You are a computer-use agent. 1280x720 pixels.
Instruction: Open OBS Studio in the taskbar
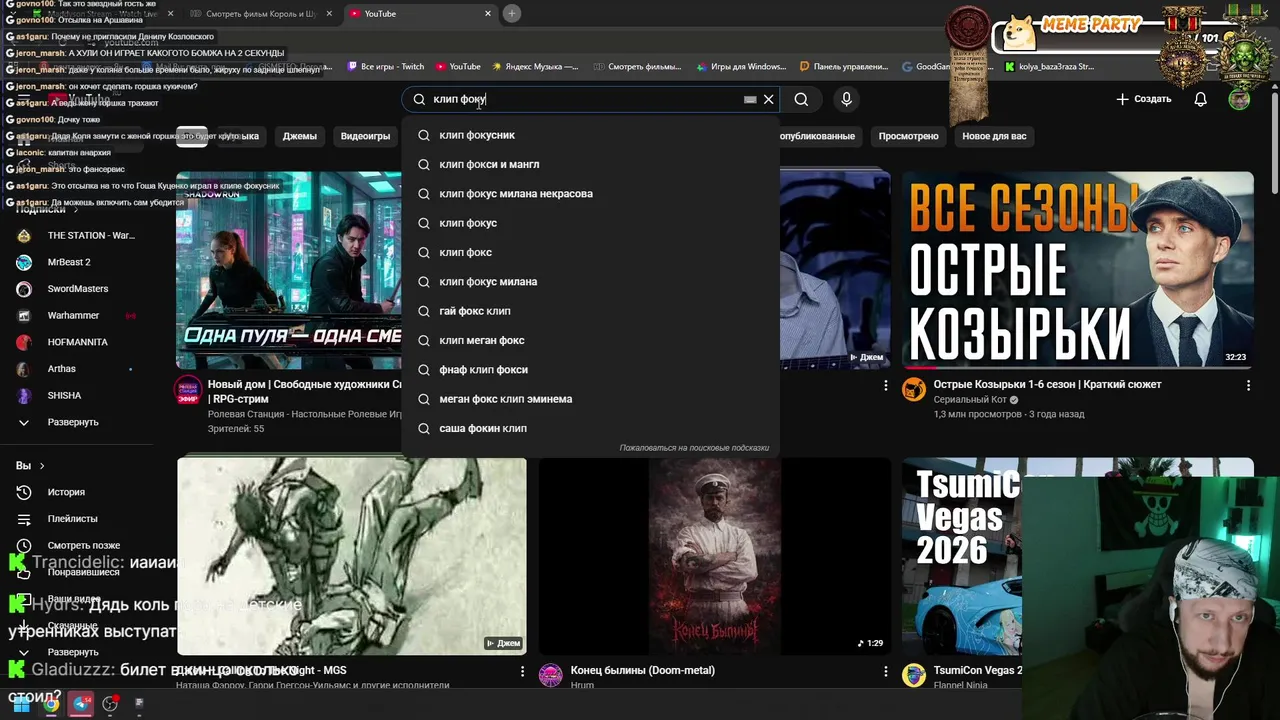(110, 704)
